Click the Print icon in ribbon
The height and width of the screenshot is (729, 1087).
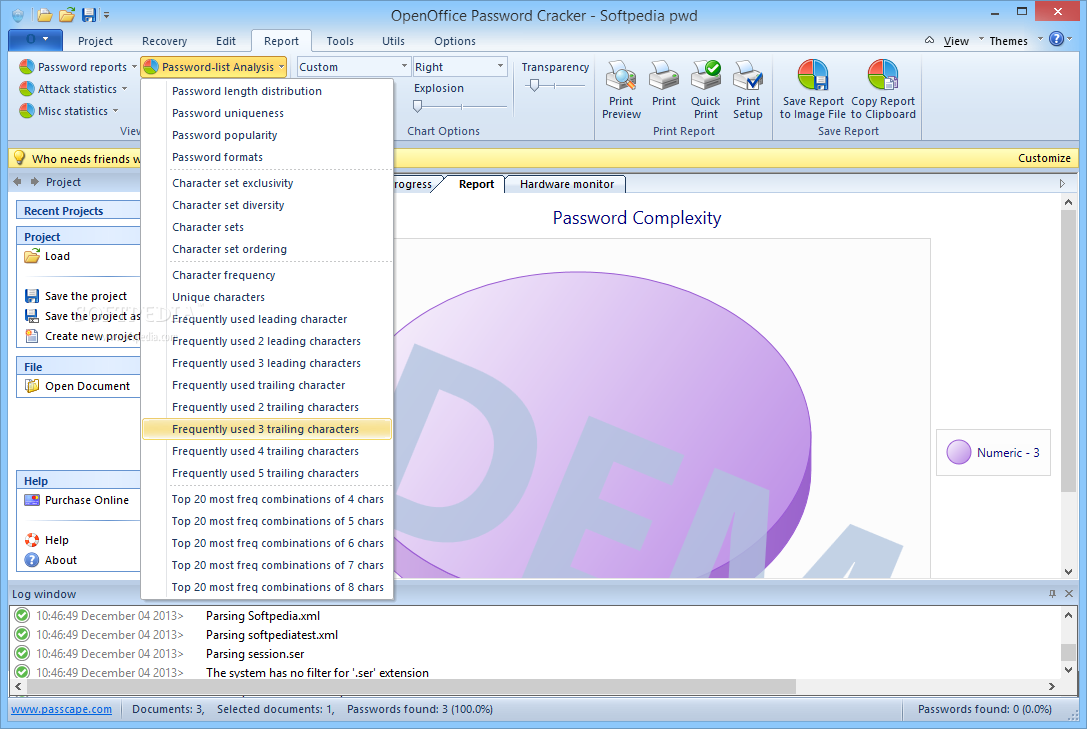pos(663,76)
